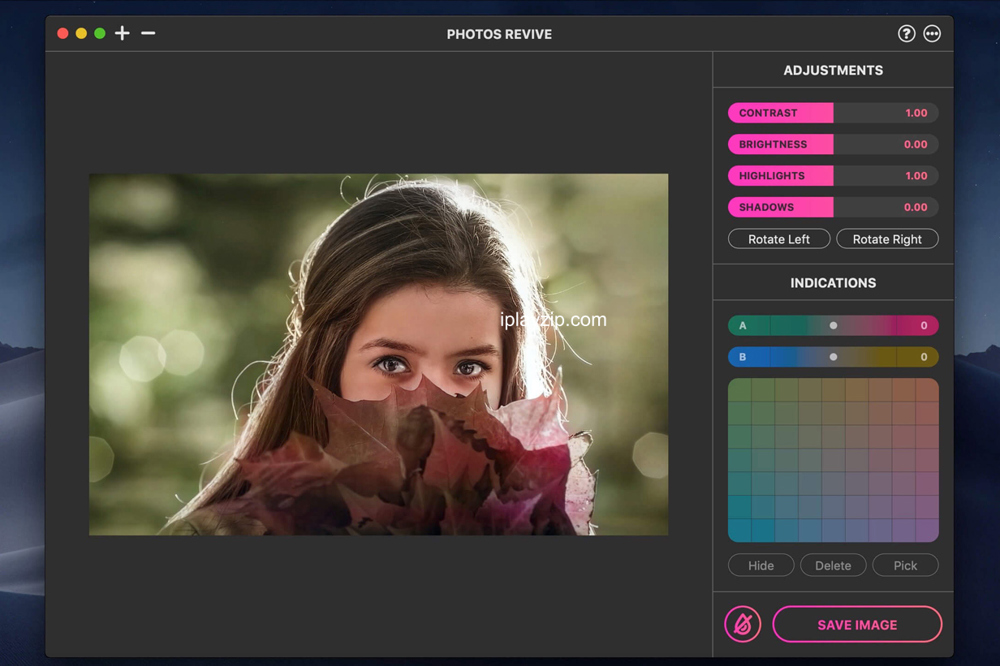Open the more options ellipsis icon
This screenshot has width=1000, height=666.
932,34
